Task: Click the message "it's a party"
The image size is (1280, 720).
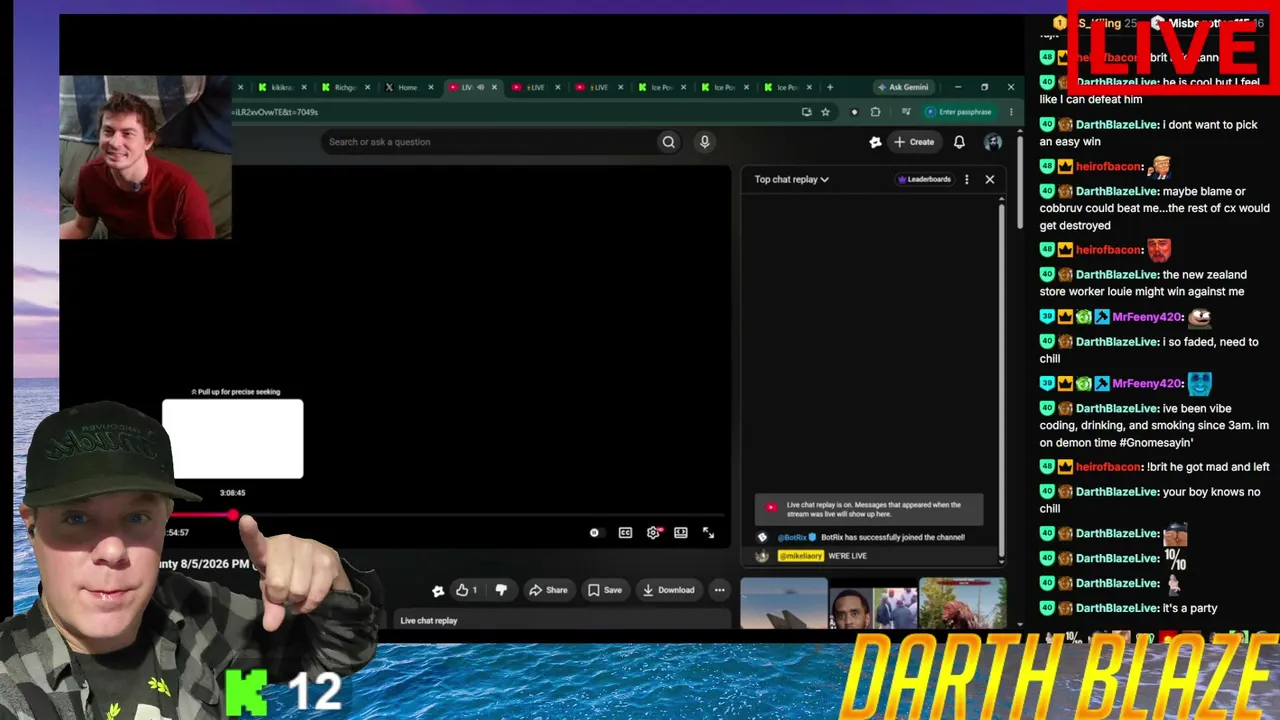Action: click(x=1190, y=608)
